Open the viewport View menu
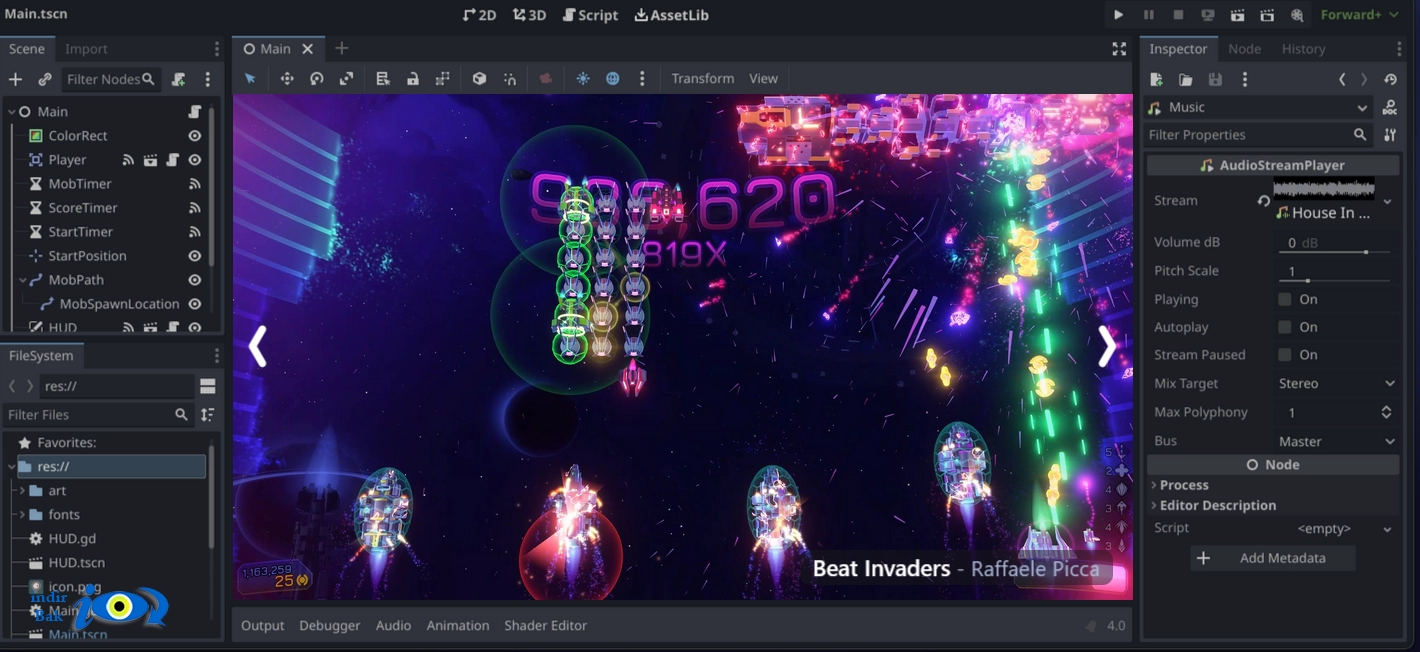Viewport: 1420px width, 652px height. (763, 78)
